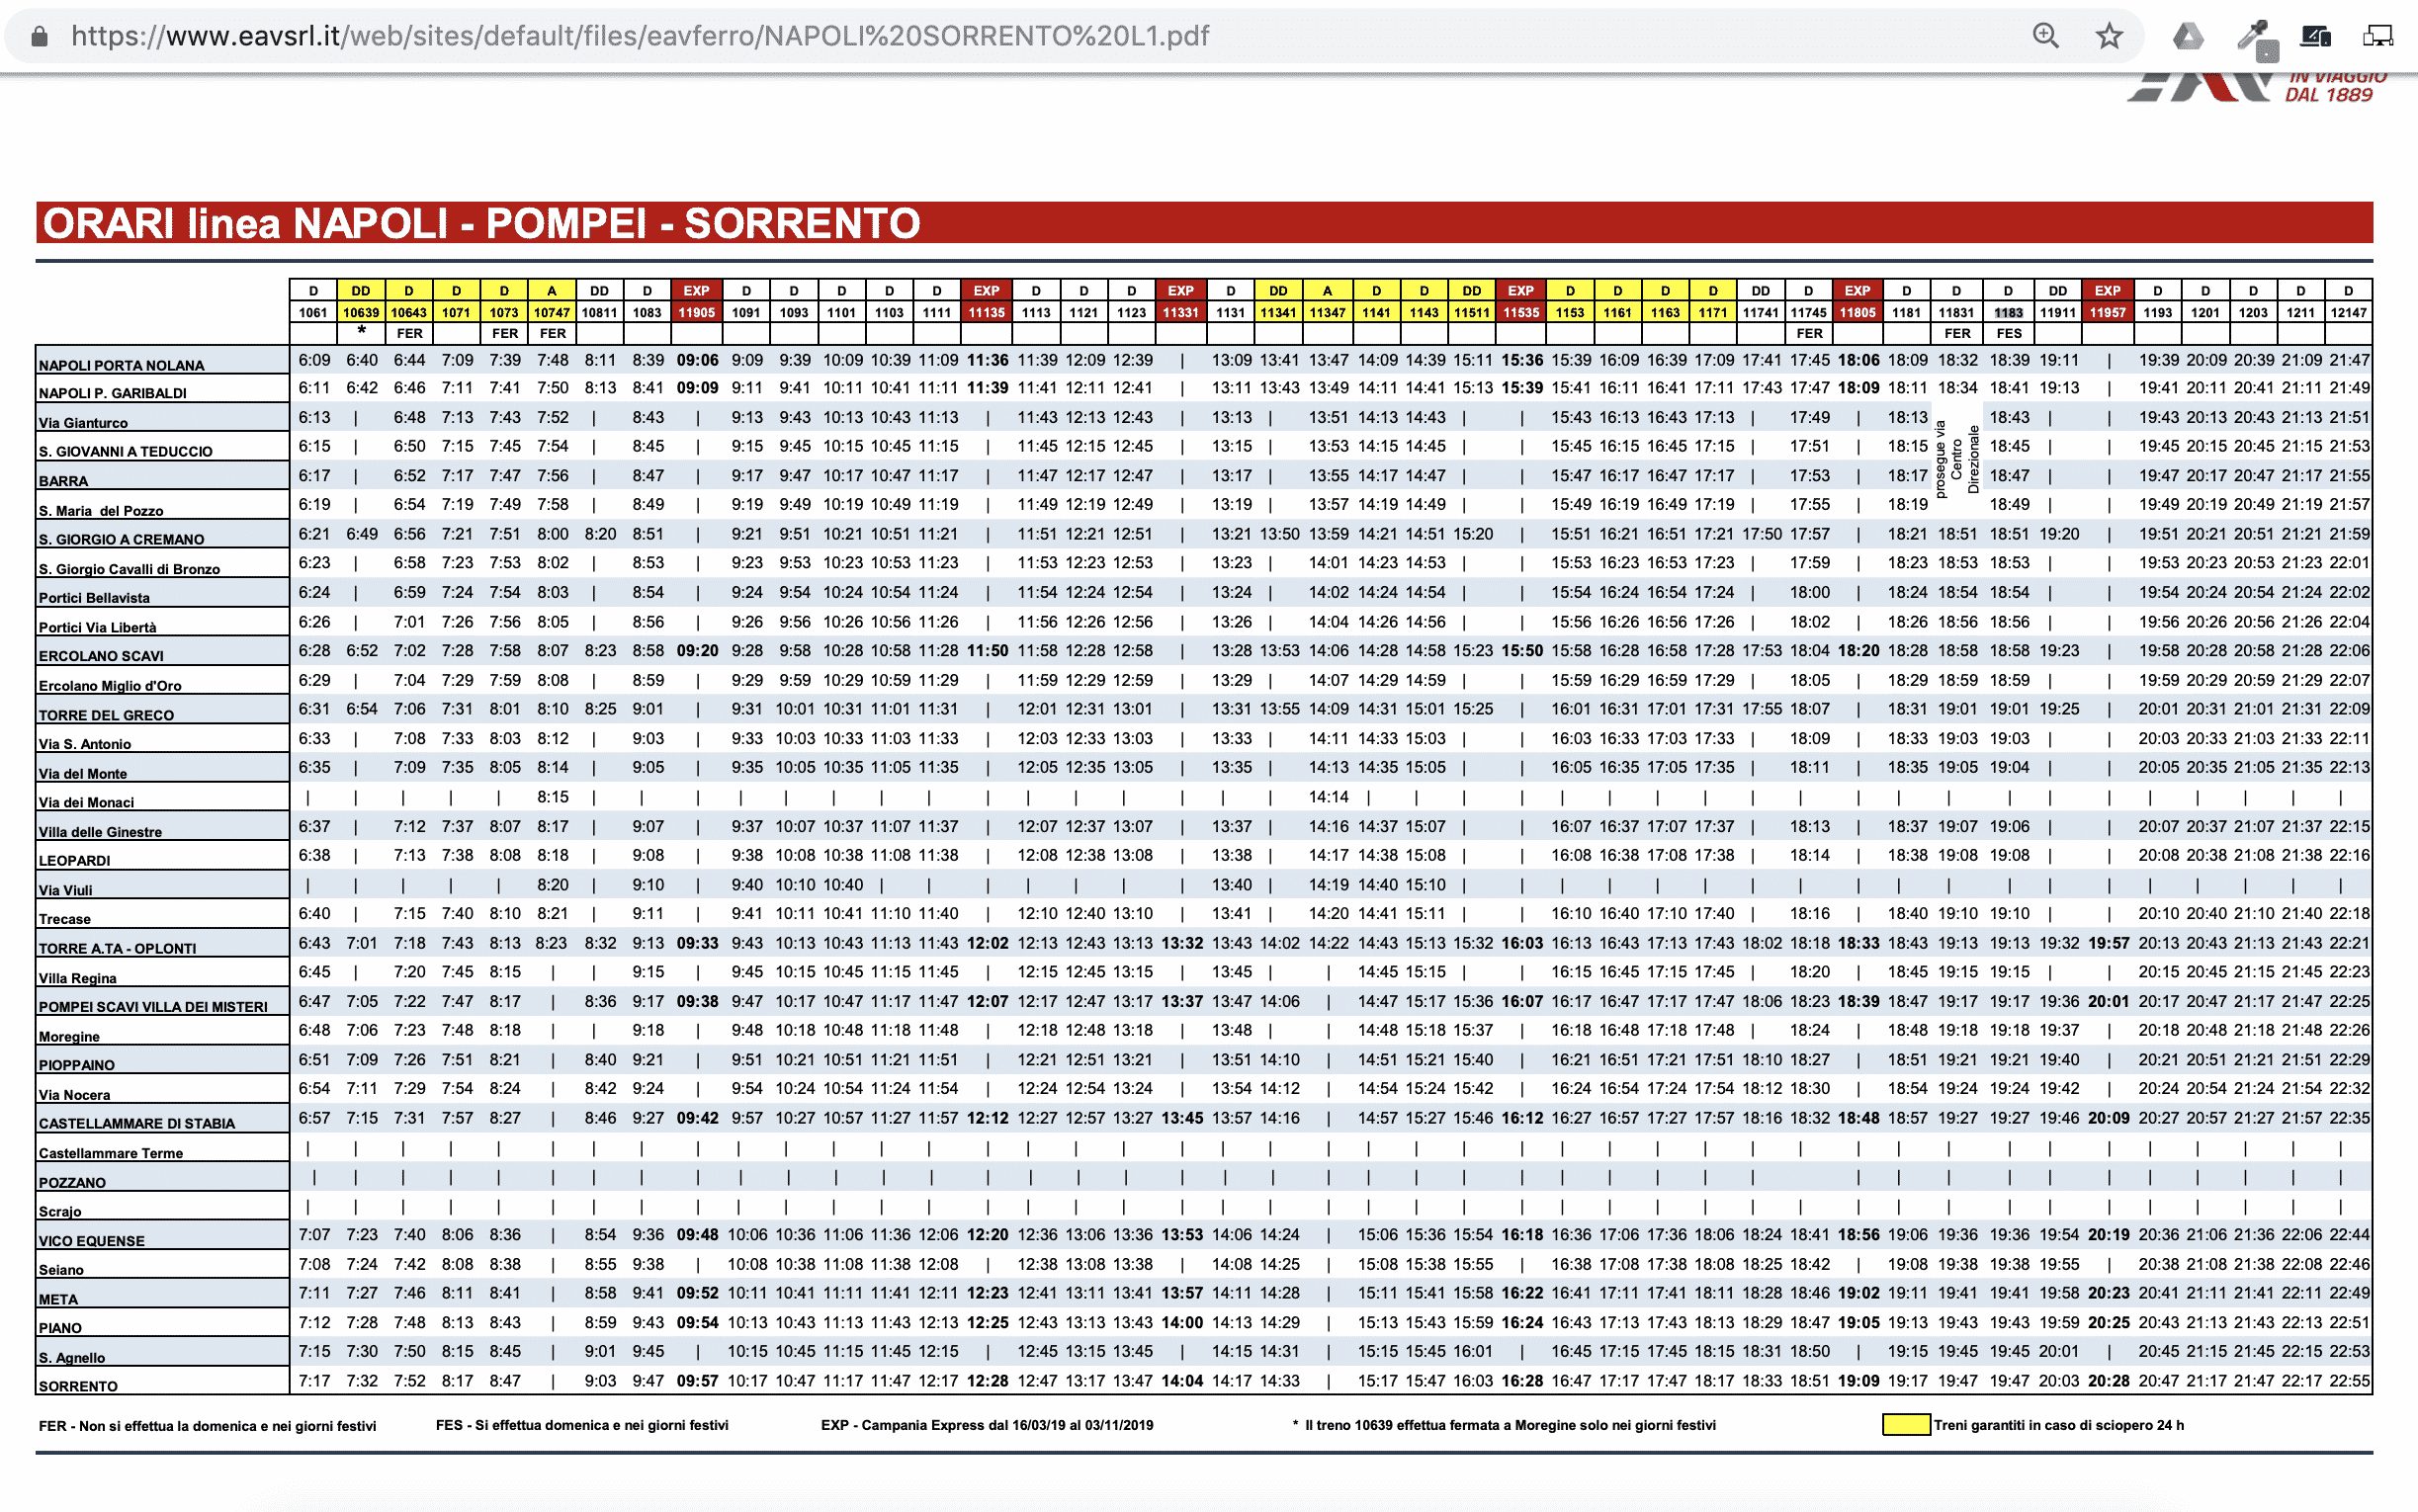Click the Via Gianturco station label

(x=83, y=423)
